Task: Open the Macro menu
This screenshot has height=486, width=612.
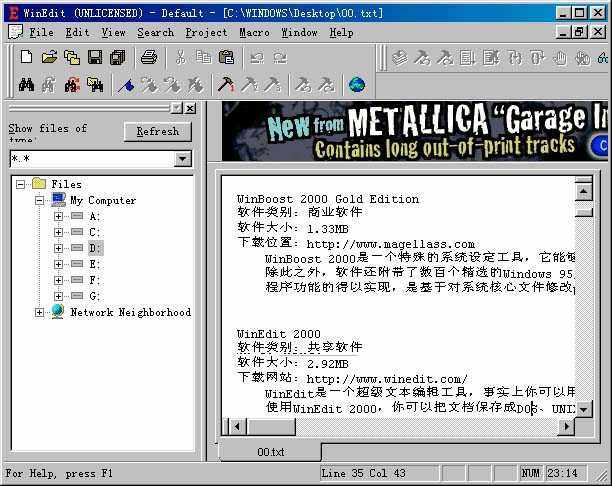Action: point(254,32)
